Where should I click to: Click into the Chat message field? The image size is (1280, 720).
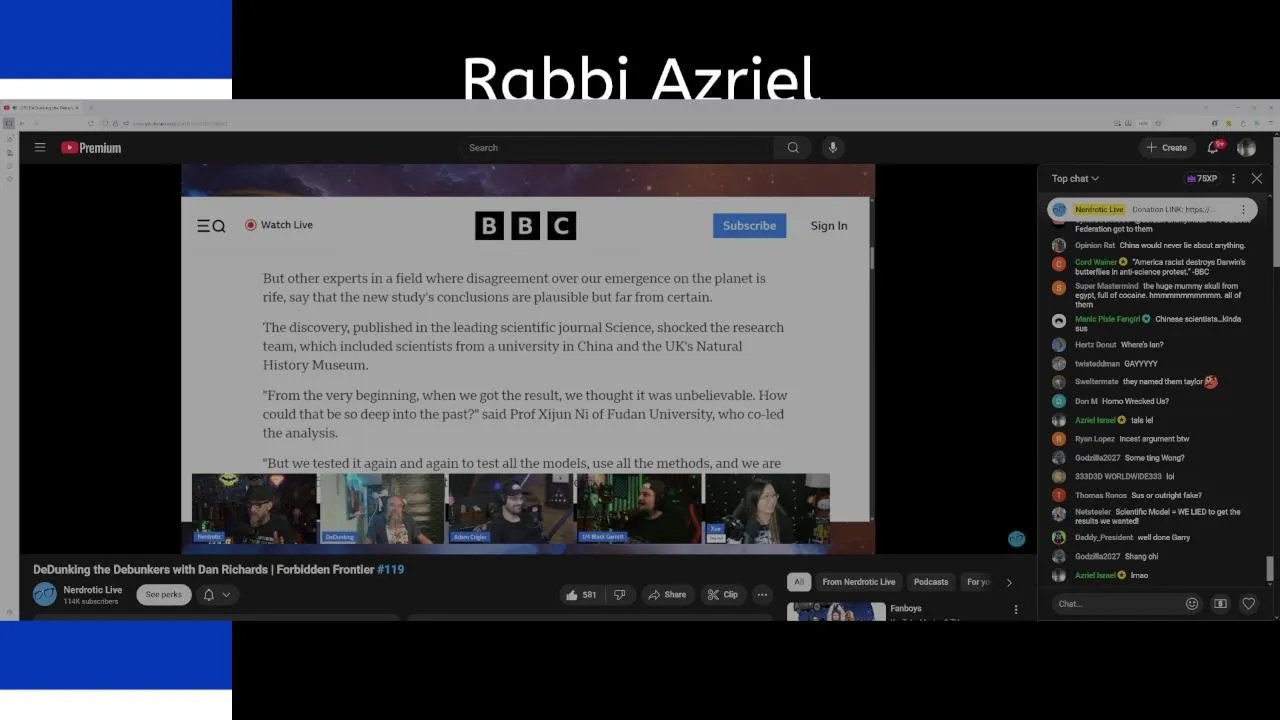[1116, 604]
